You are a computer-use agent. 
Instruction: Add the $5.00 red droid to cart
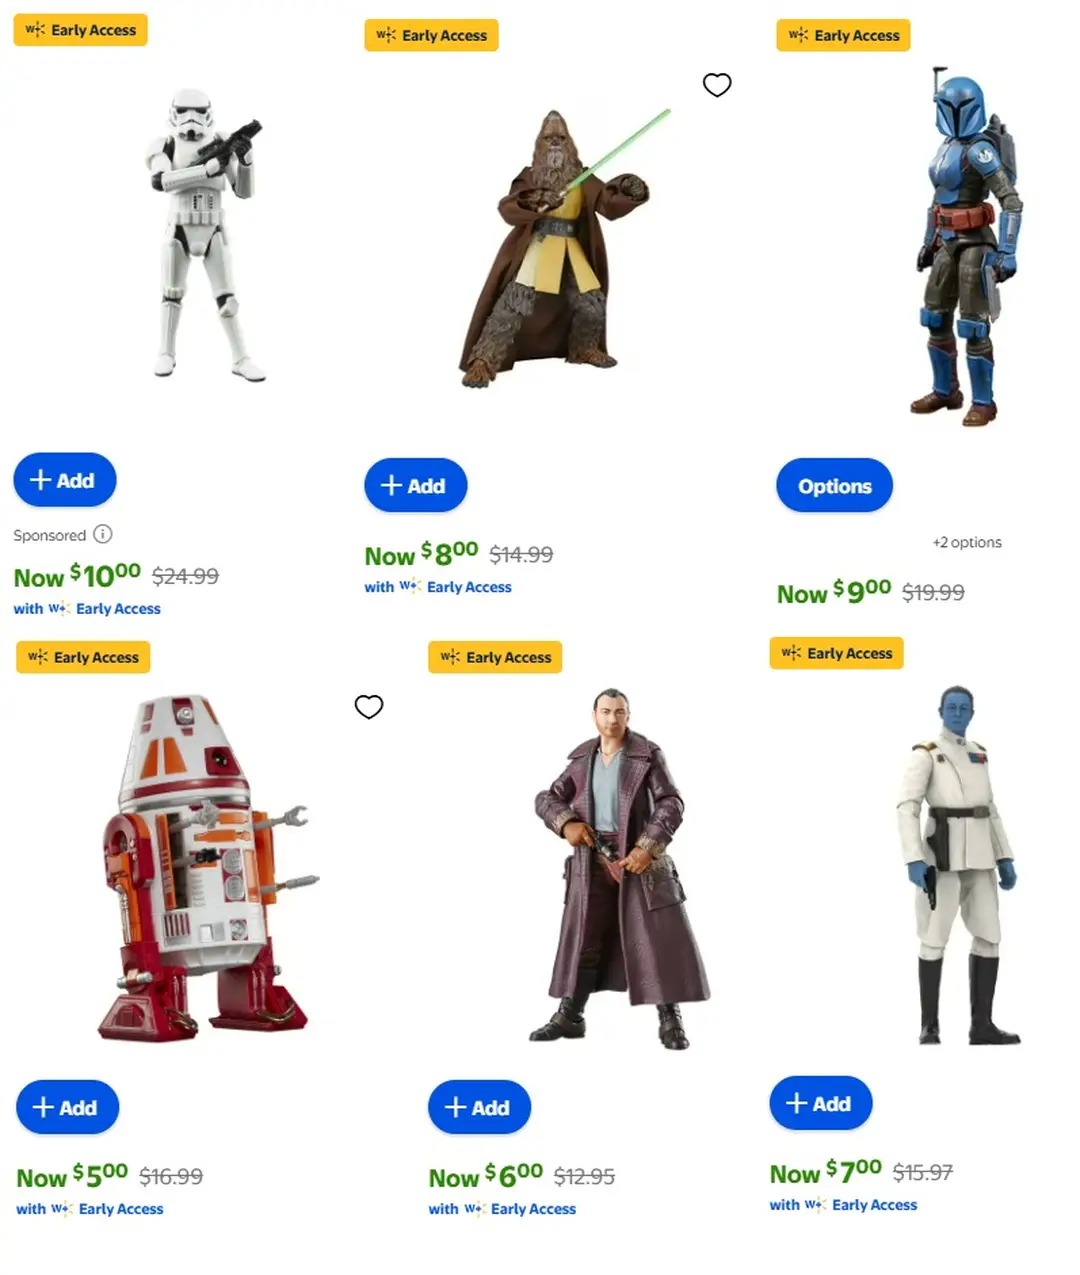click(x=68, y=1107)
